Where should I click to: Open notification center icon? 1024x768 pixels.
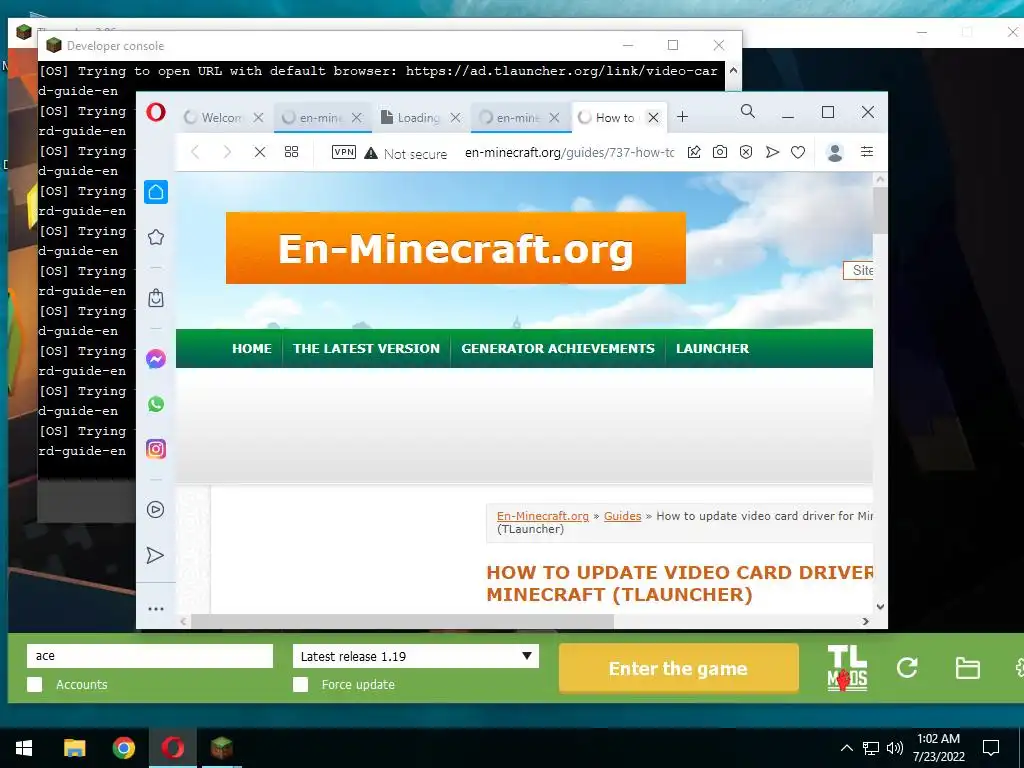point(991,748)
